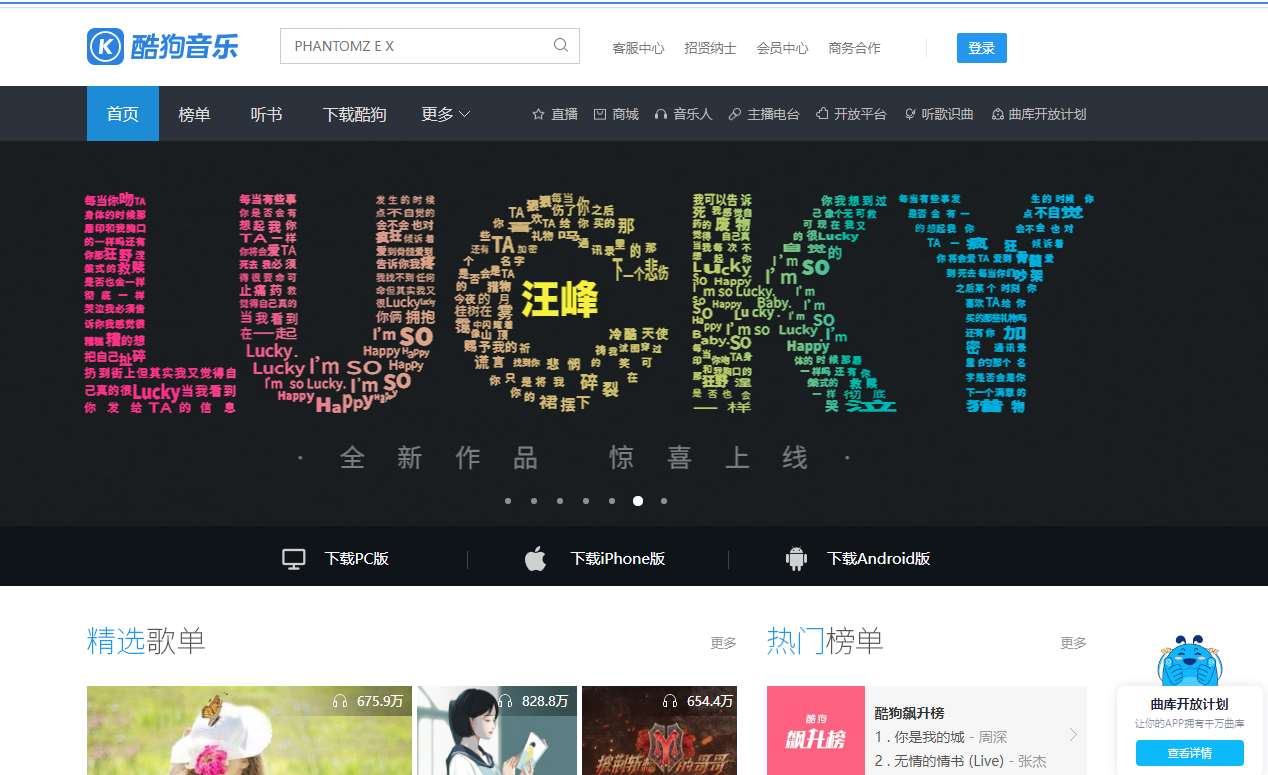Open the 商城 shop icon link

(x=600, y=114)
